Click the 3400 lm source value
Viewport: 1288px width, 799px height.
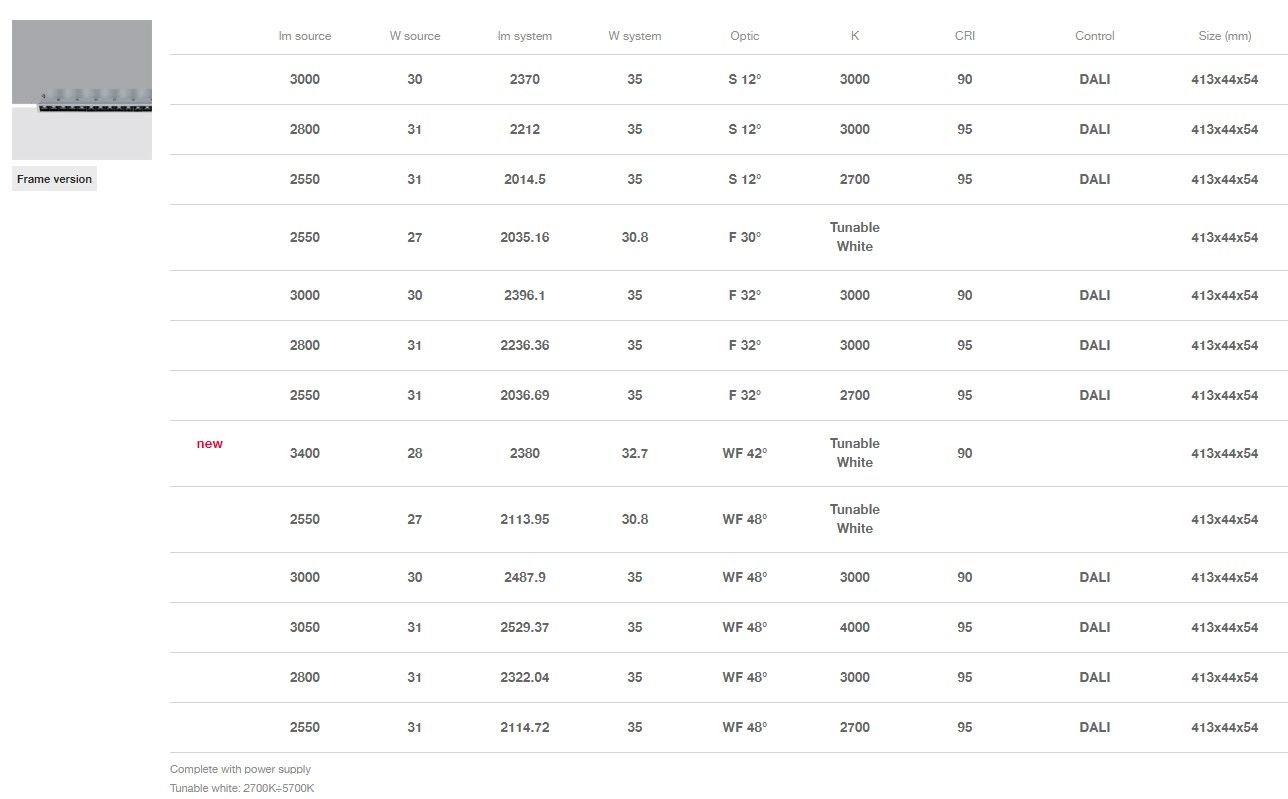point(305,454)
